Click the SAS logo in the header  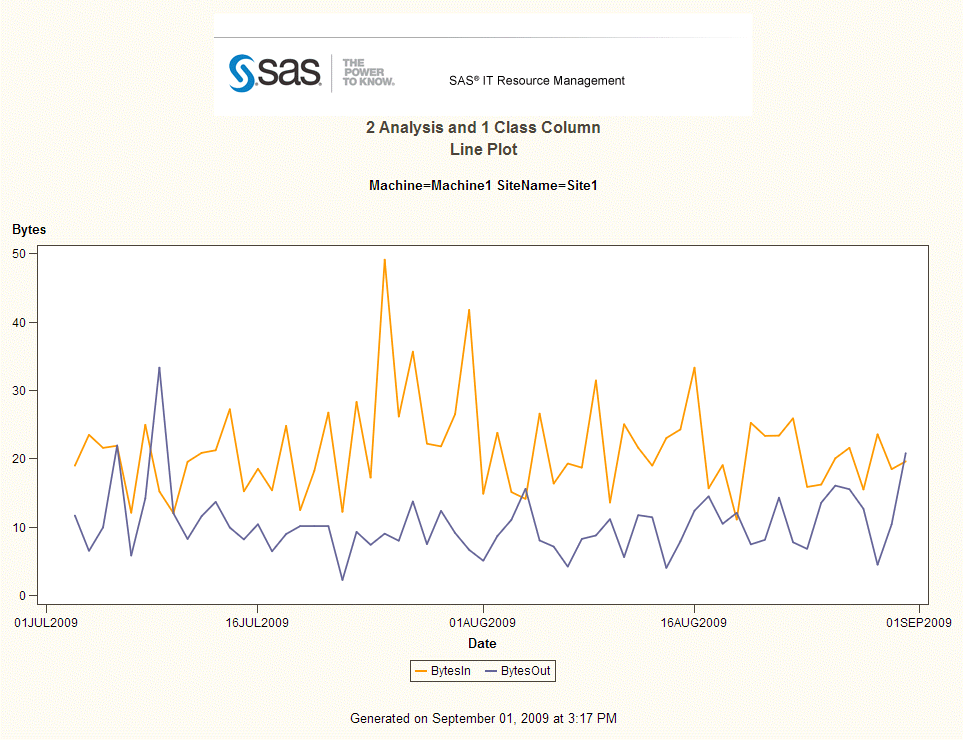pos(275,73)
